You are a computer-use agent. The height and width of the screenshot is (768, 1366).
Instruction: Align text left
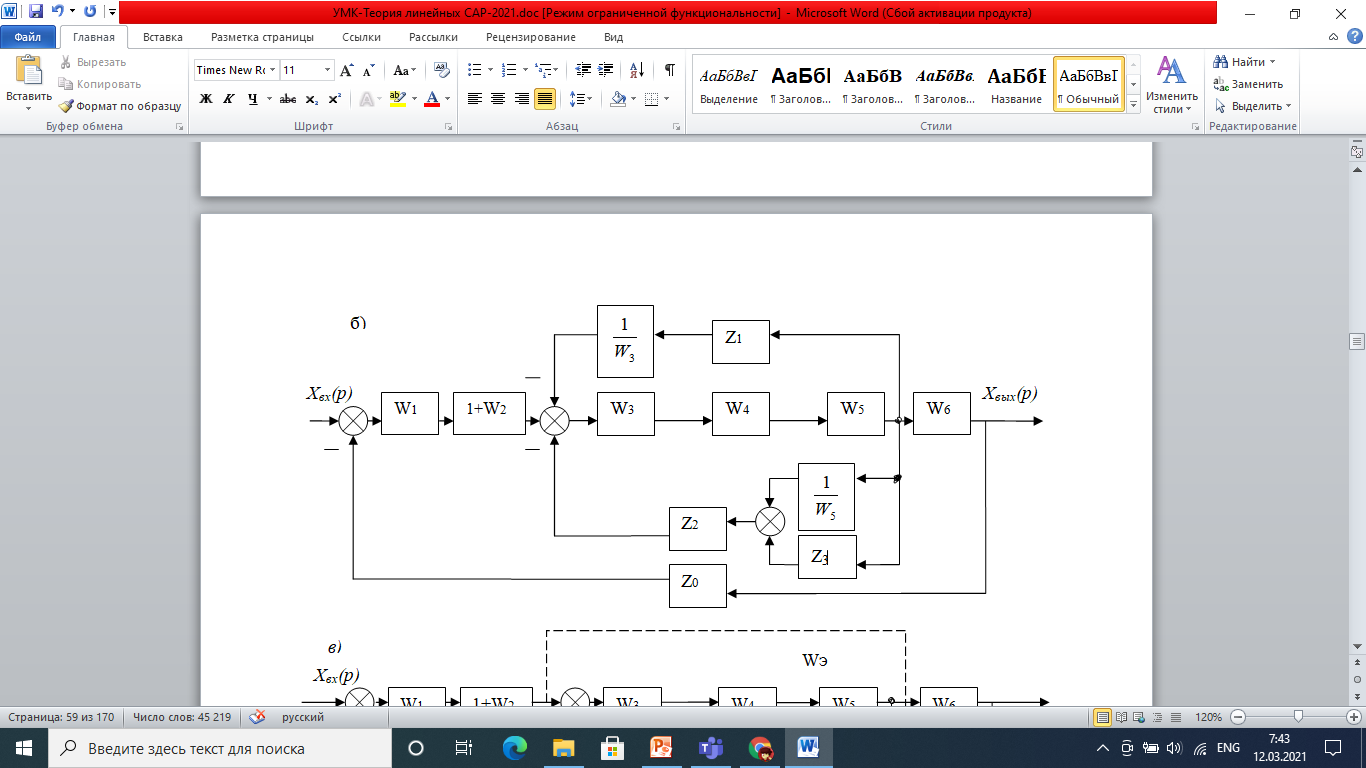[x=475, y=99]
